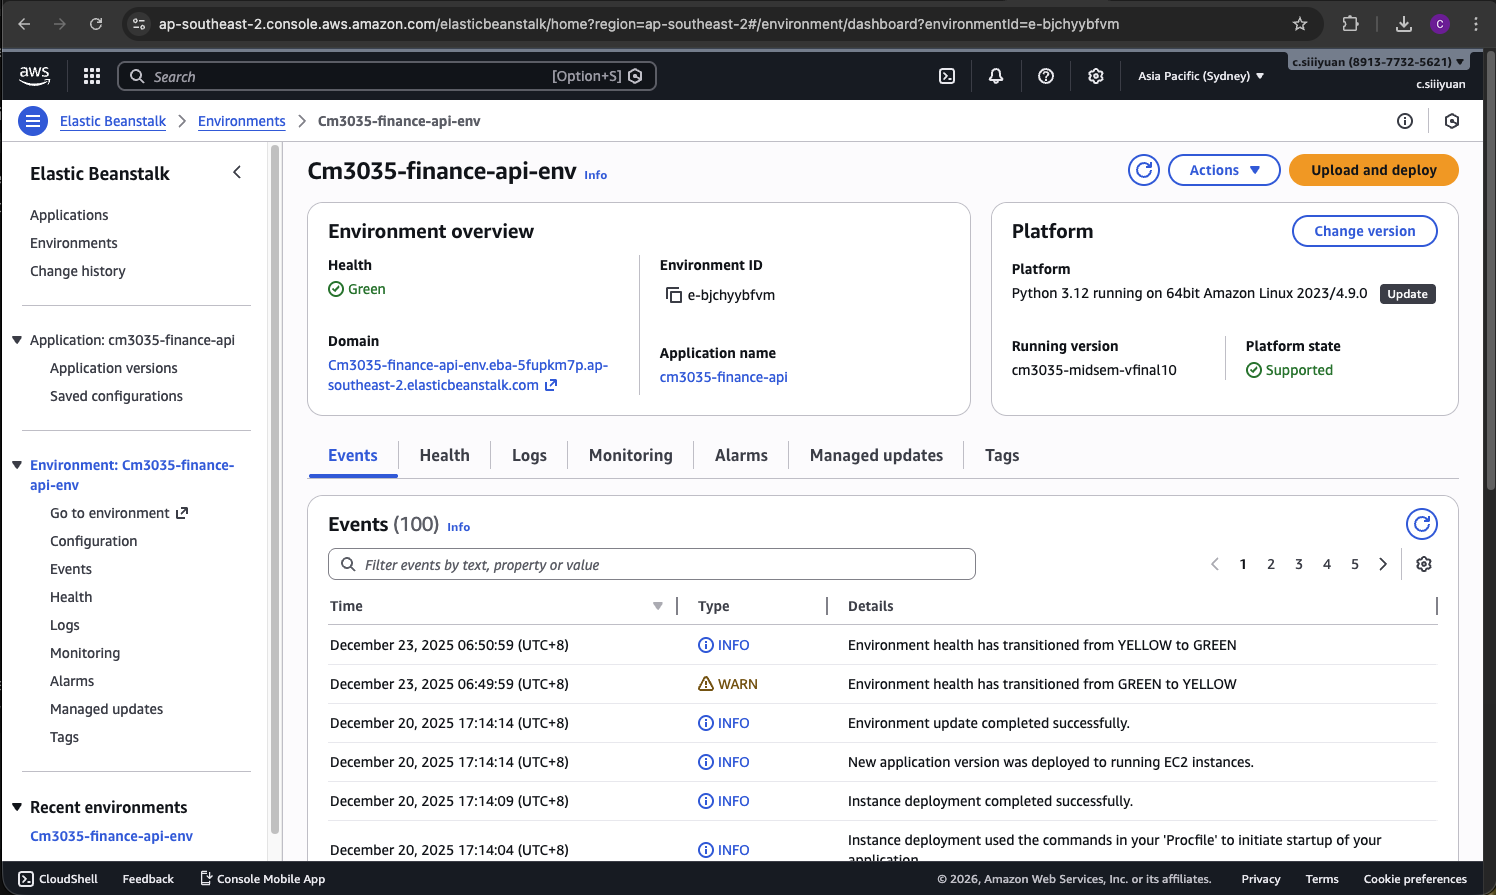Screen dimensions: 1496x895
Task: Open the AWS services grid menu
Action: pos(92,76)
